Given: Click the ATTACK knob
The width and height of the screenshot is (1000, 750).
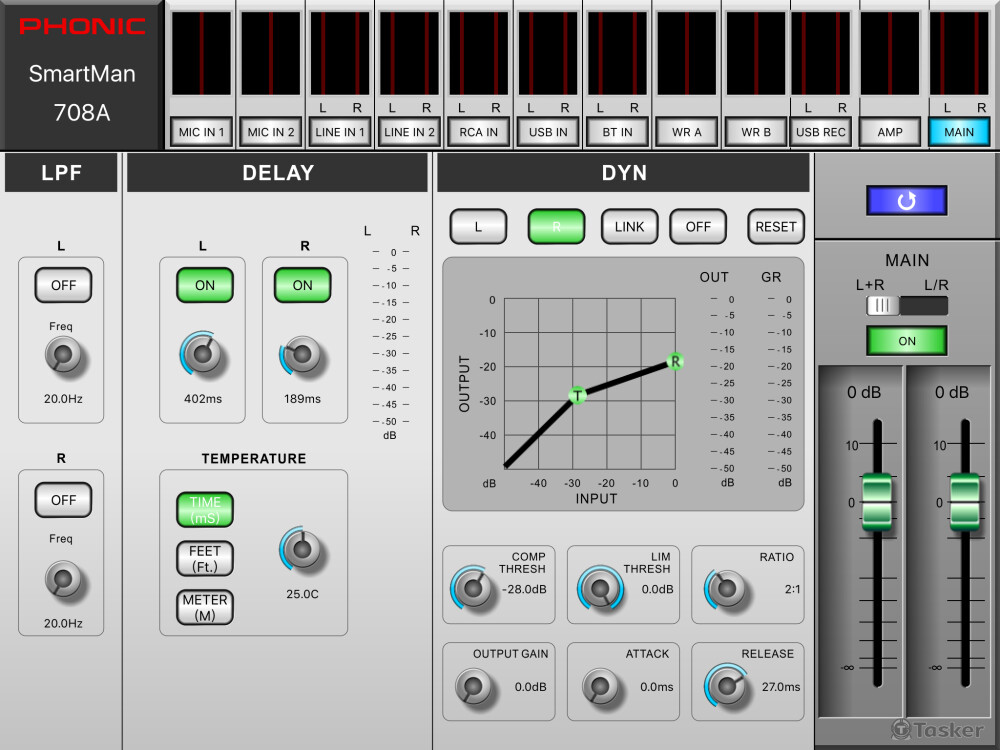Looking at the screenshot, I should click(x=600, y=687).
